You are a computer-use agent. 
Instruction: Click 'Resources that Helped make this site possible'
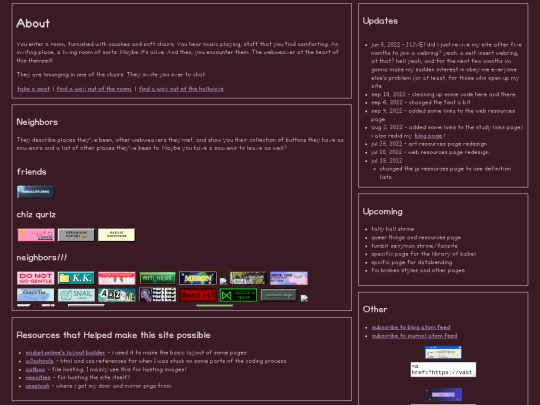113,335
